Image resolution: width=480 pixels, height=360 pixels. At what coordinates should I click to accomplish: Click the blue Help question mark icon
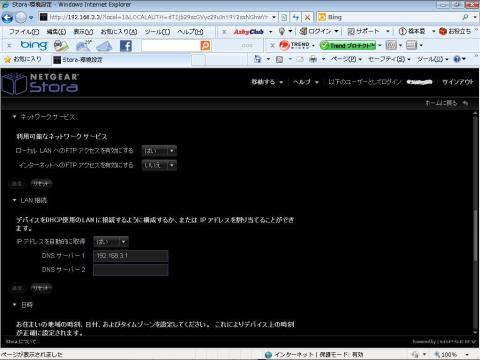tap(457, 59)
